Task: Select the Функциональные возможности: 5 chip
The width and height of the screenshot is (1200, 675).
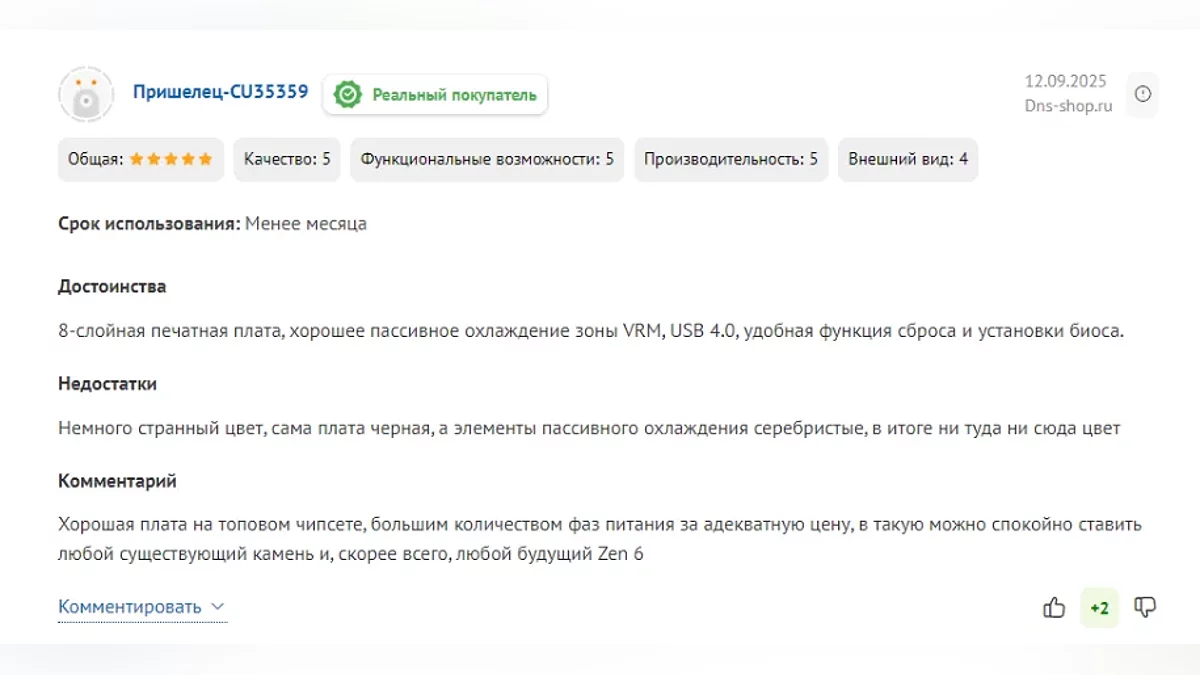Action: click(x=487, y=159)
